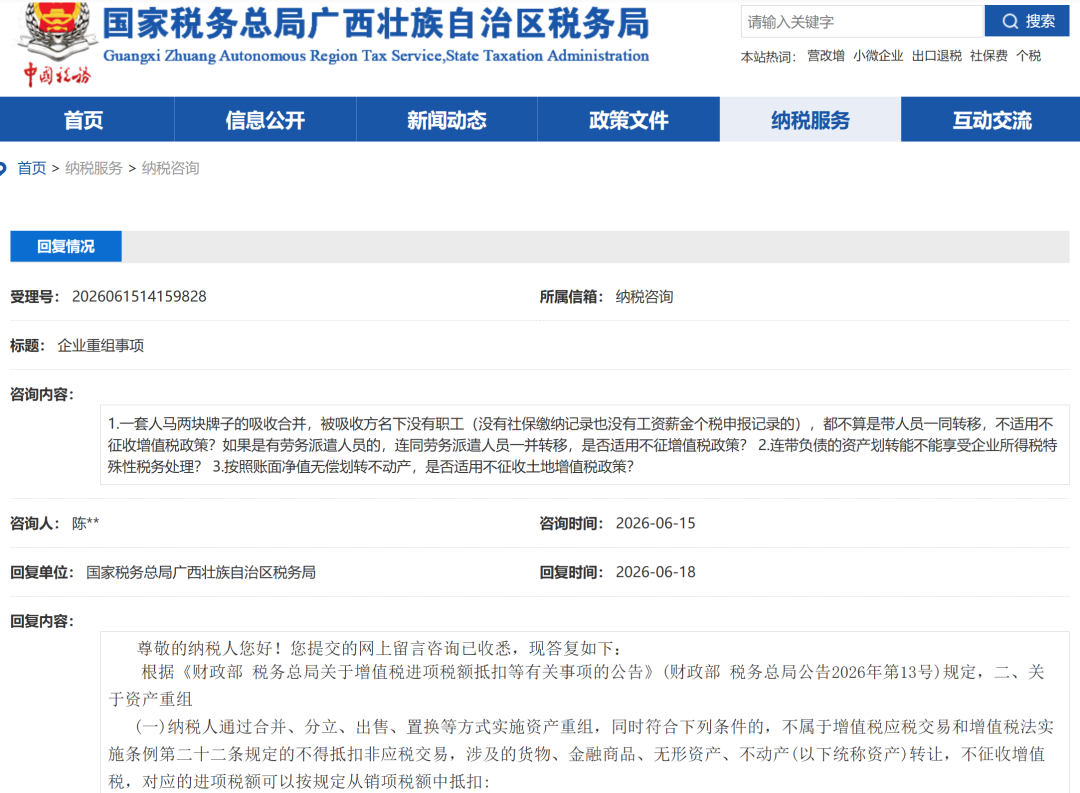This screenshot has height=793, width=1080.
Task: Click the magnifier icon in search button
Action: (x=1010, y=21)
